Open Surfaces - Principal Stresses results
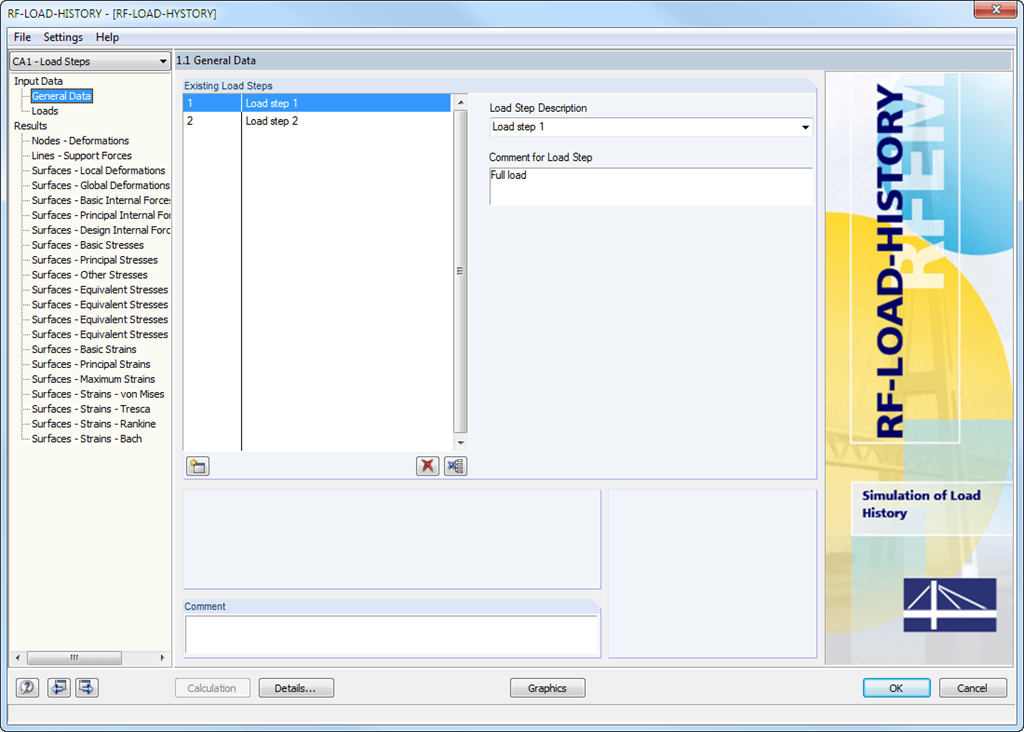Screen dimensions: 1024x732 pos(97,259)
